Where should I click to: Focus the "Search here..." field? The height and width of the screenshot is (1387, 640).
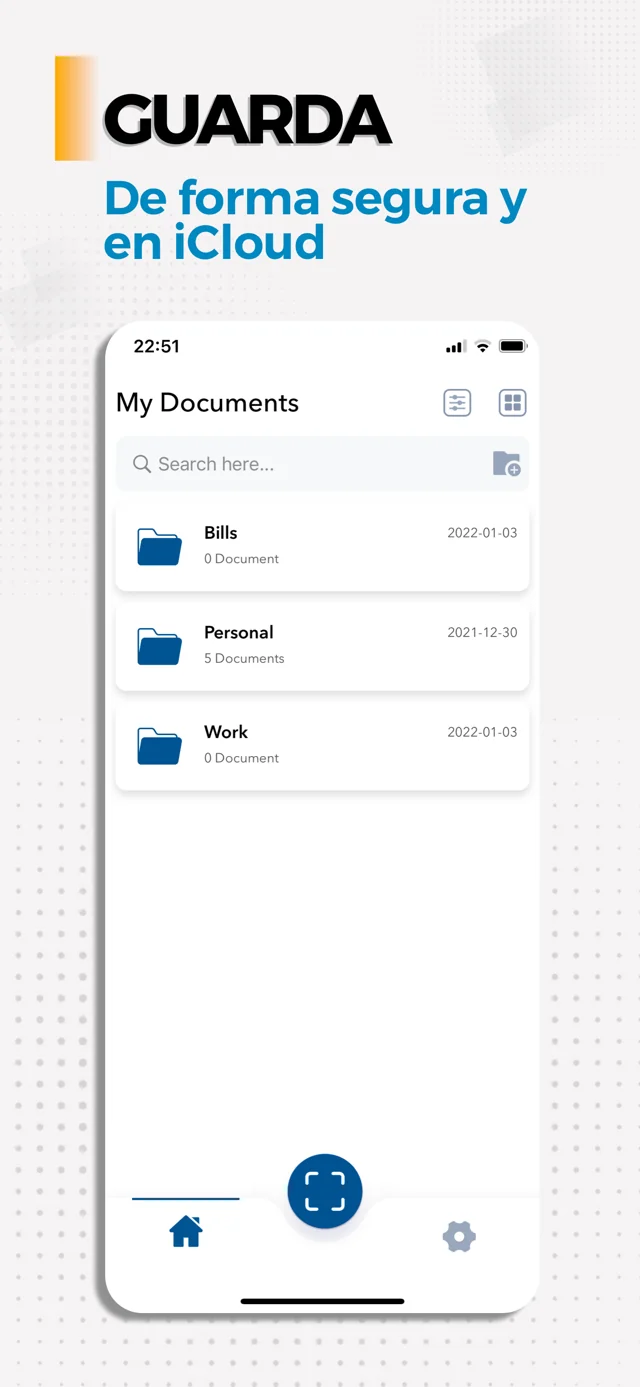point(322,464)
